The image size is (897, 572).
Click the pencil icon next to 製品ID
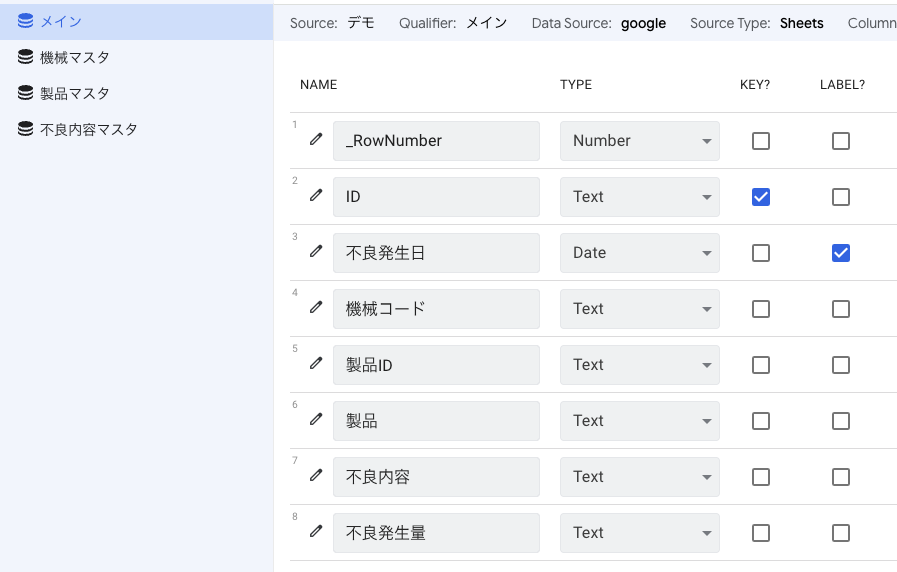tap(316, 364)
